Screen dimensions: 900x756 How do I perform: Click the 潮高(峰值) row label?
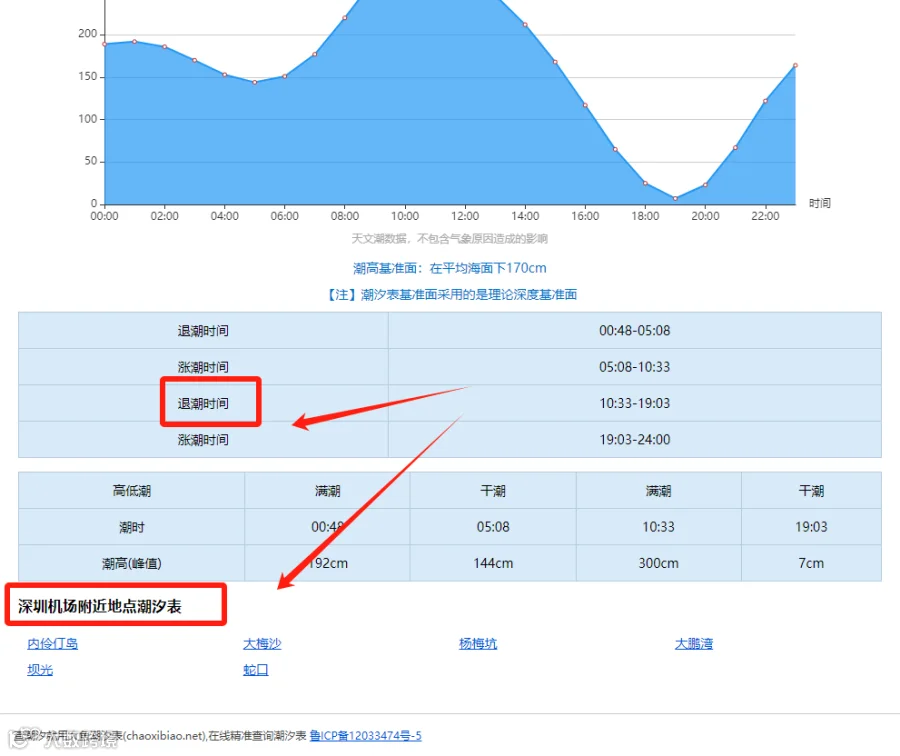131,563
